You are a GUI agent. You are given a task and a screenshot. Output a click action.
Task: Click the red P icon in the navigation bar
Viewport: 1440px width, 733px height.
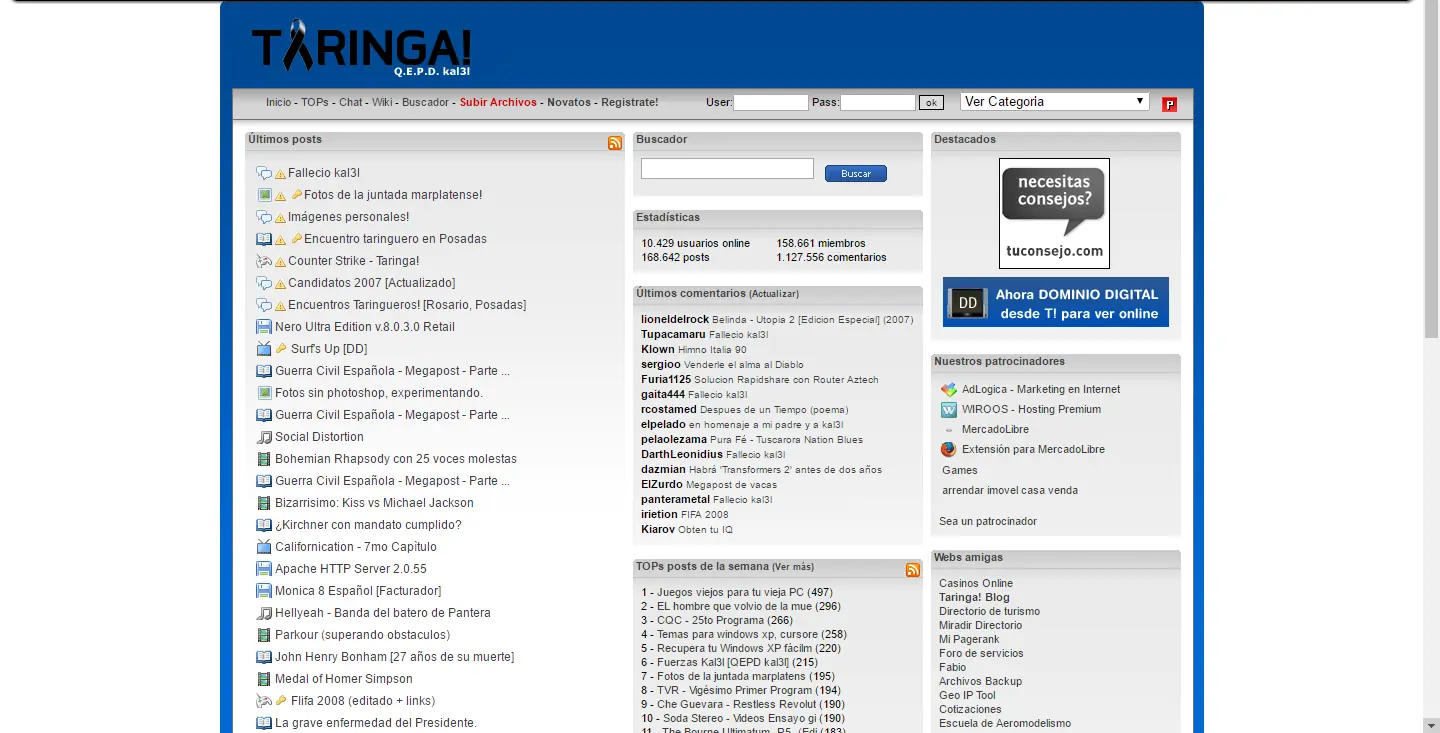click(1169, 104)
